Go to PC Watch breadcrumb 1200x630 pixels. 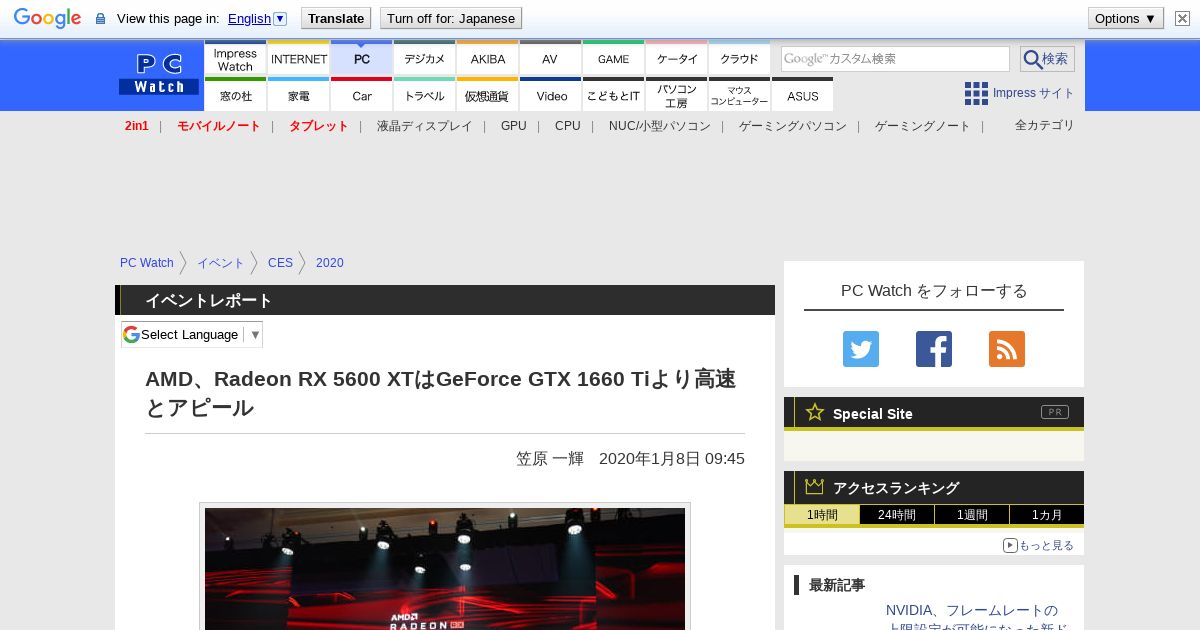147,263
